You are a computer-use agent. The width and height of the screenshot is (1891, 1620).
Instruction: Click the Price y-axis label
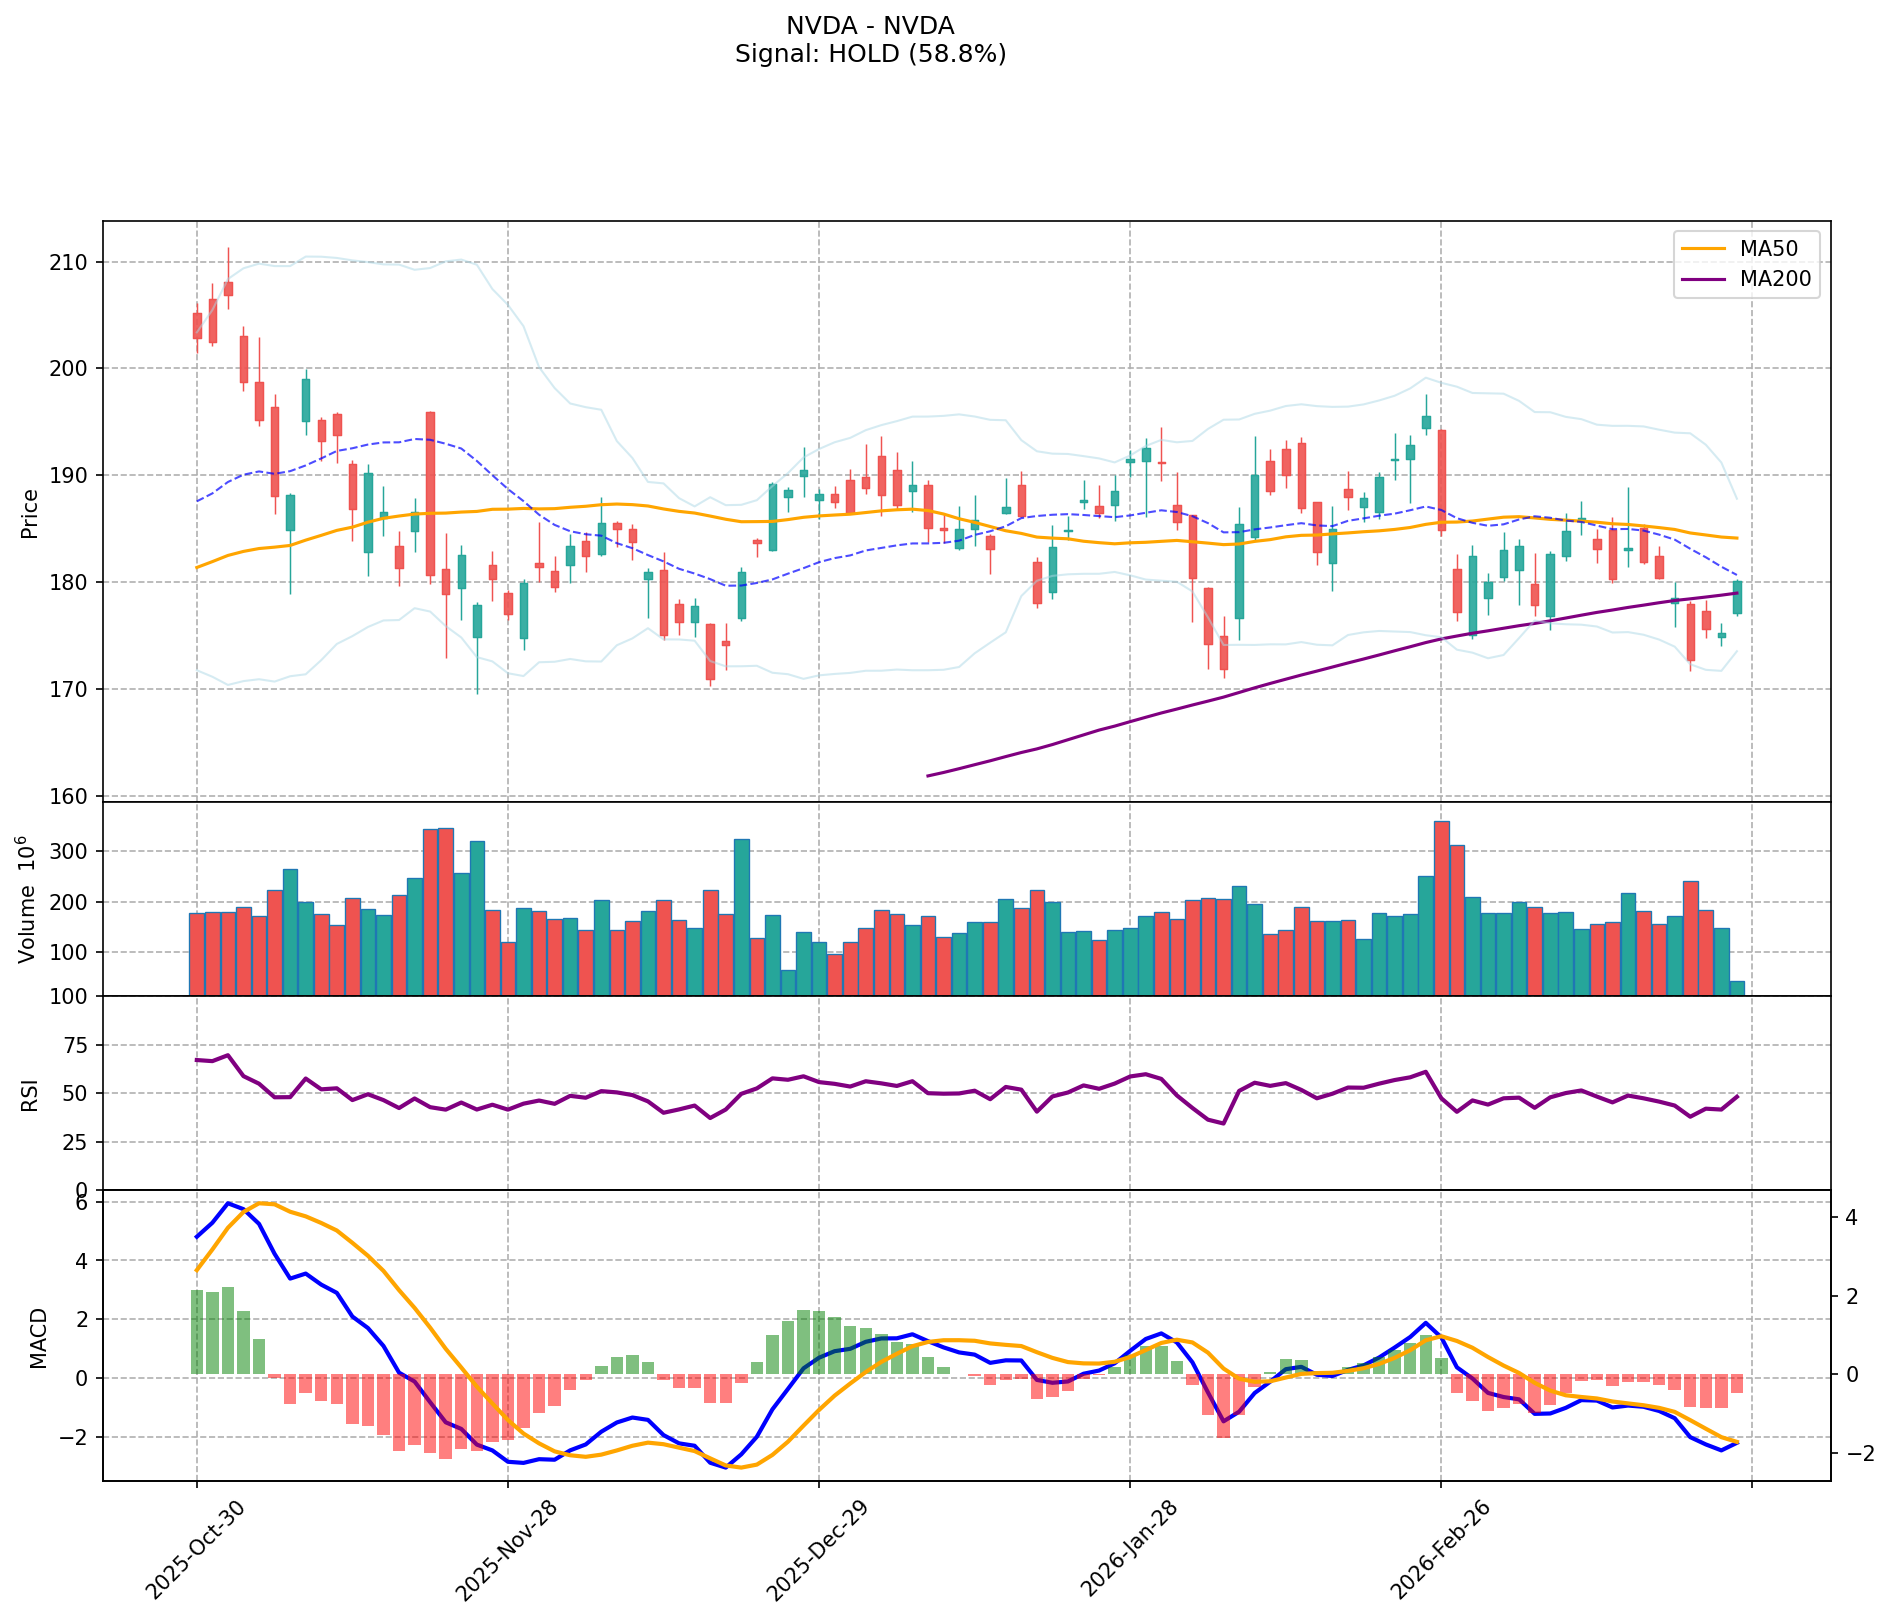[x=30, y=513]
